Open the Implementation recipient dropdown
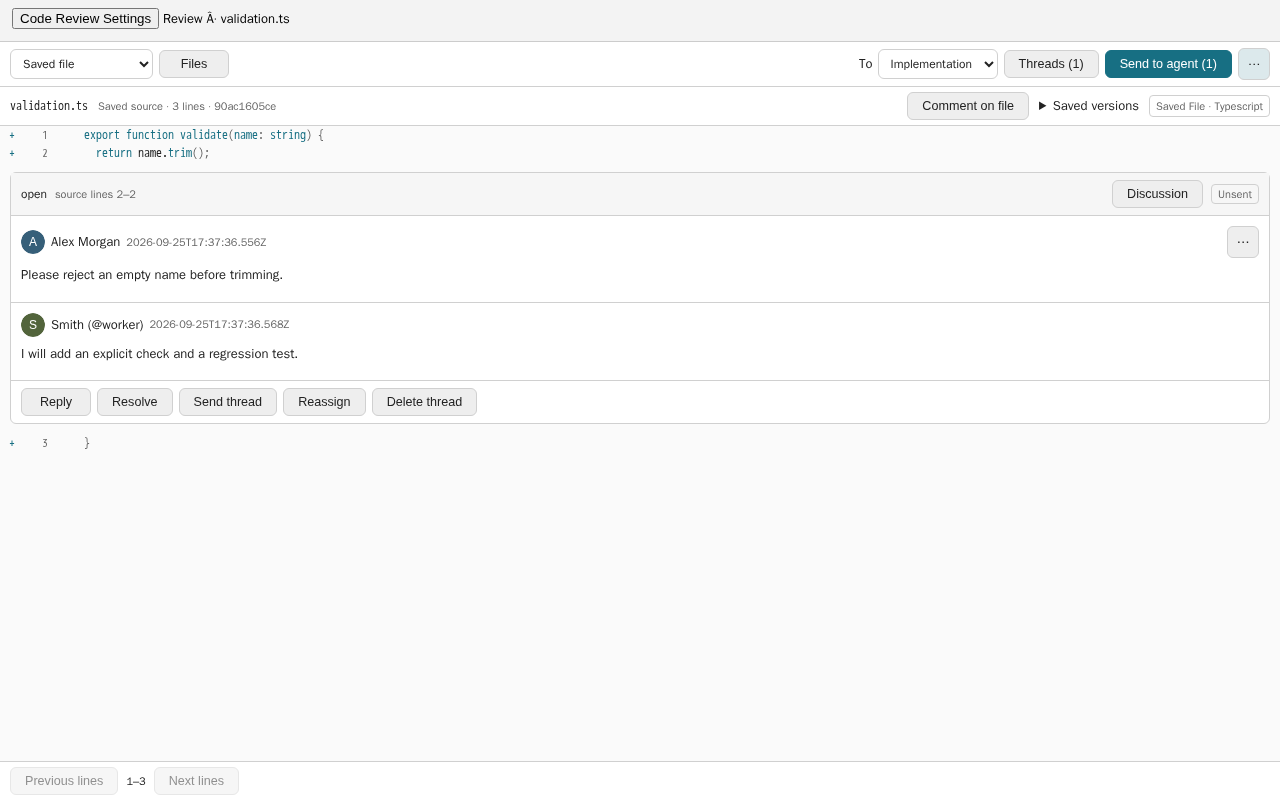The height and width of the screenshot is (800, 1280). (938, 64)
